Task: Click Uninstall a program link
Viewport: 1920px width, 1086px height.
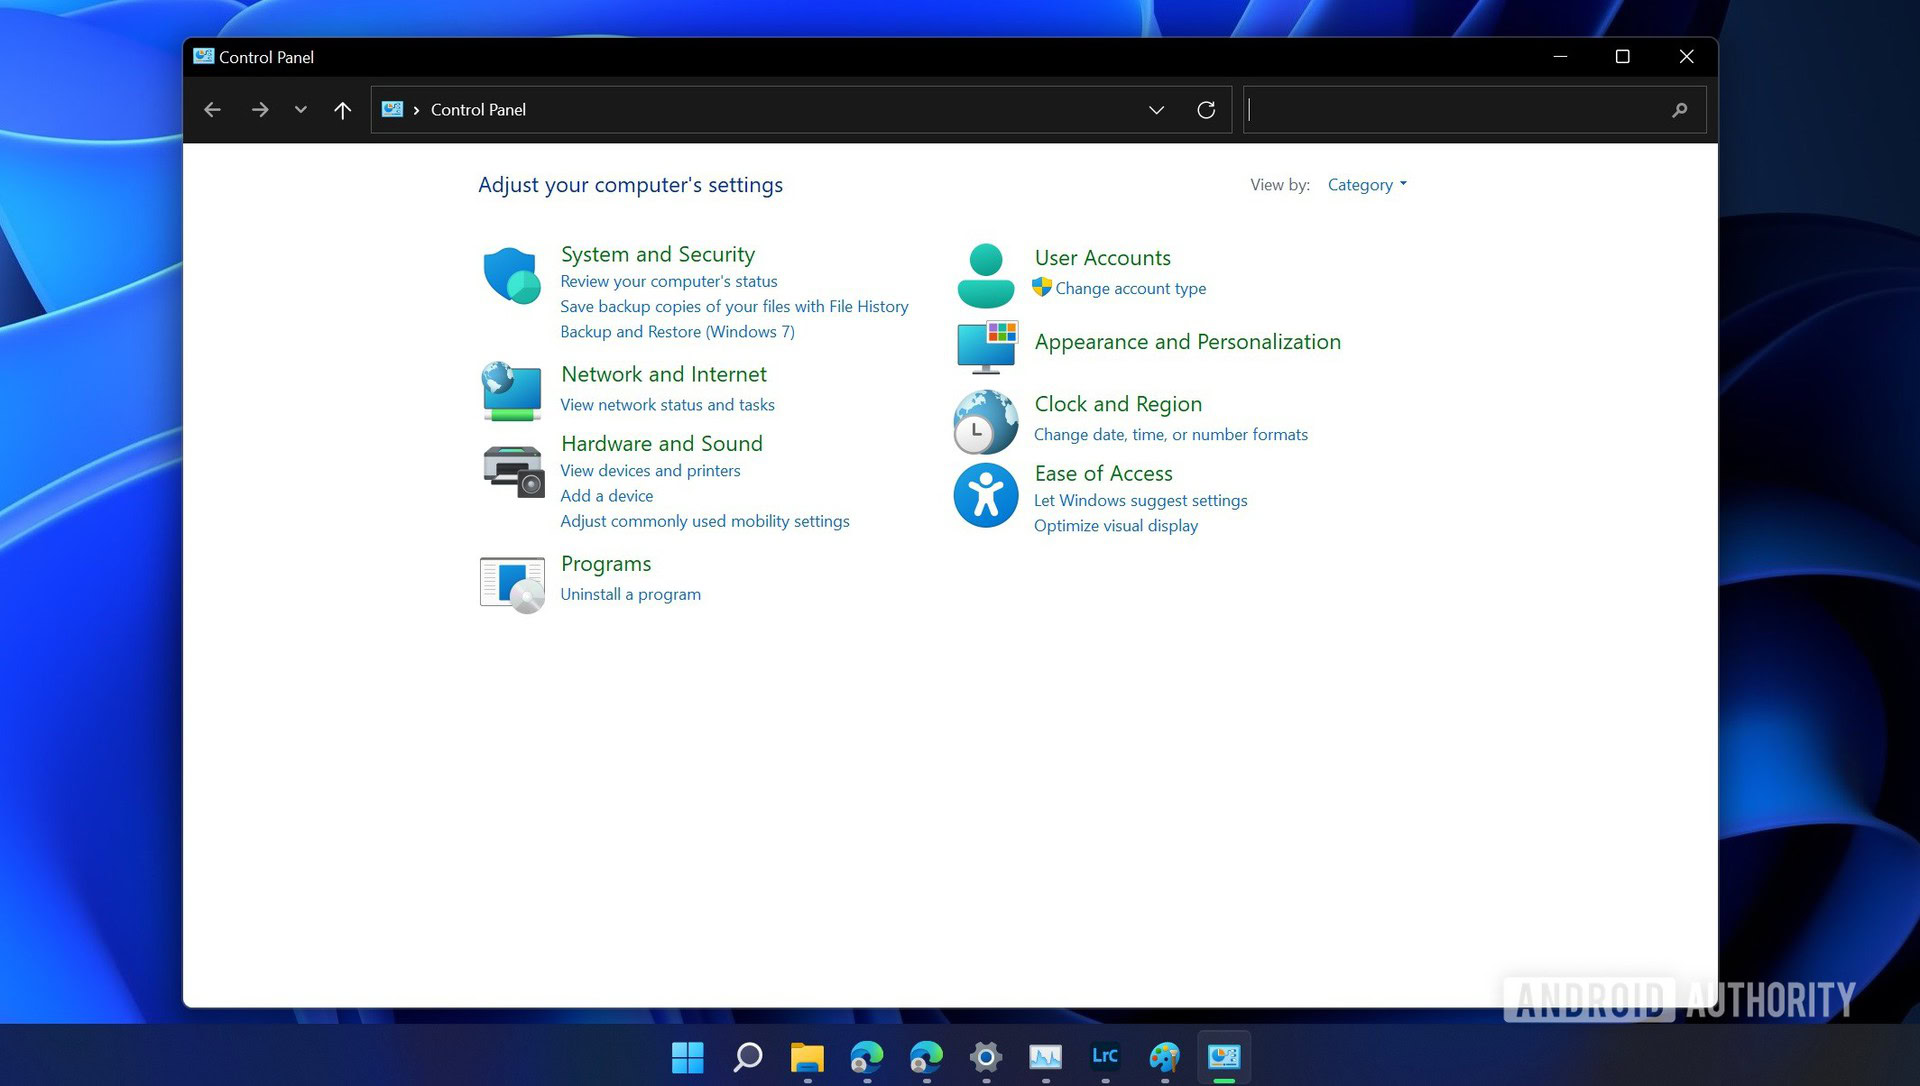Action: coord(629,593)
